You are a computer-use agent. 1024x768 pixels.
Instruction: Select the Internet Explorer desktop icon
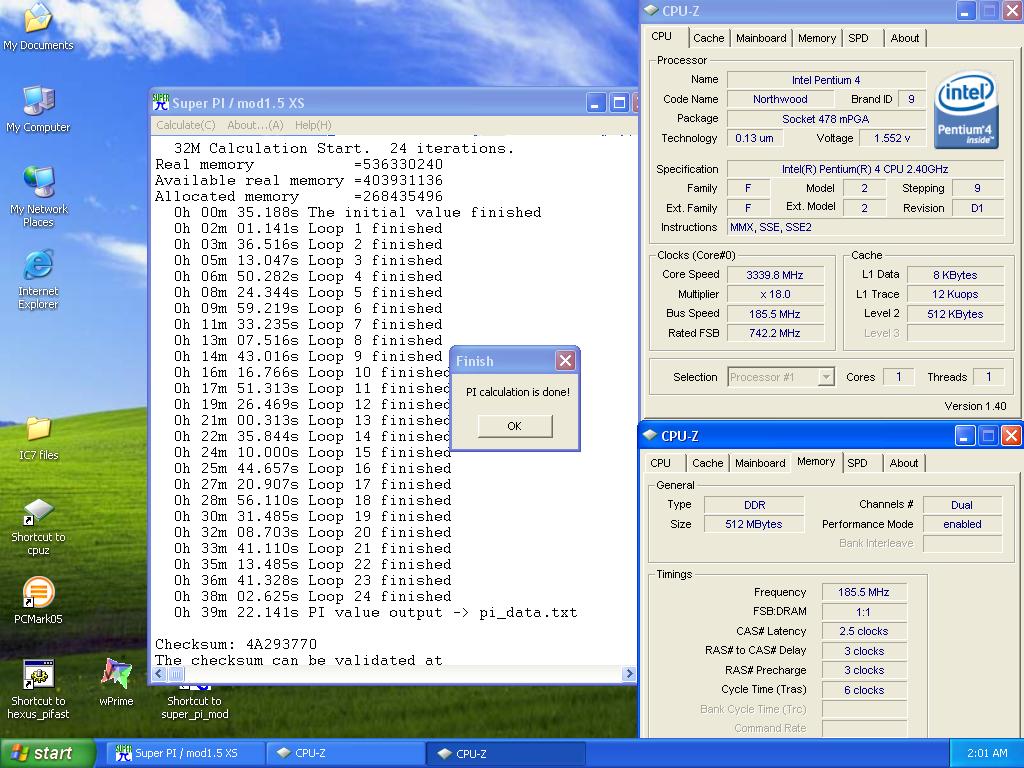pyautogui.click(x=38, y=279)
